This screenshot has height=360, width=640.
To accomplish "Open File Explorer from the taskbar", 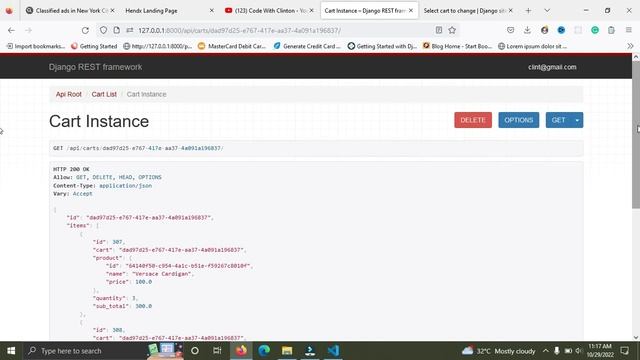I will (287, 351).
